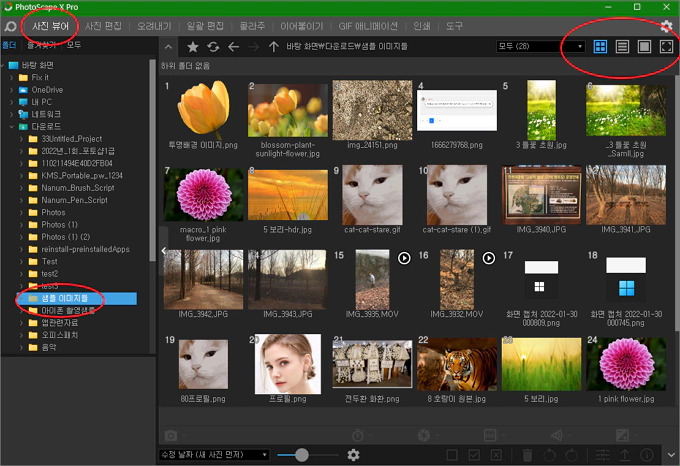Select the 투명배경 이미지.png tulip thumbnail
The height and width of the screenshot is (466, 680).
point(203,111)
